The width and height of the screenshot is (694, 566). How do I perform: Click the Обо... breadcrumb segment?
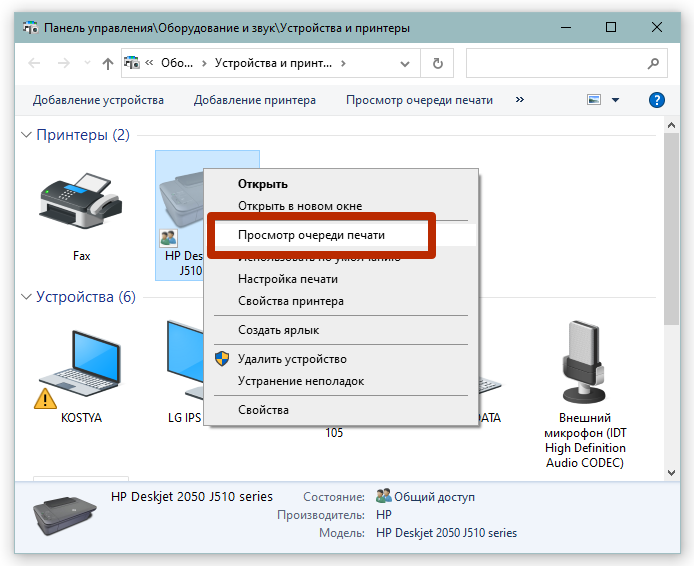click(177, 63)
